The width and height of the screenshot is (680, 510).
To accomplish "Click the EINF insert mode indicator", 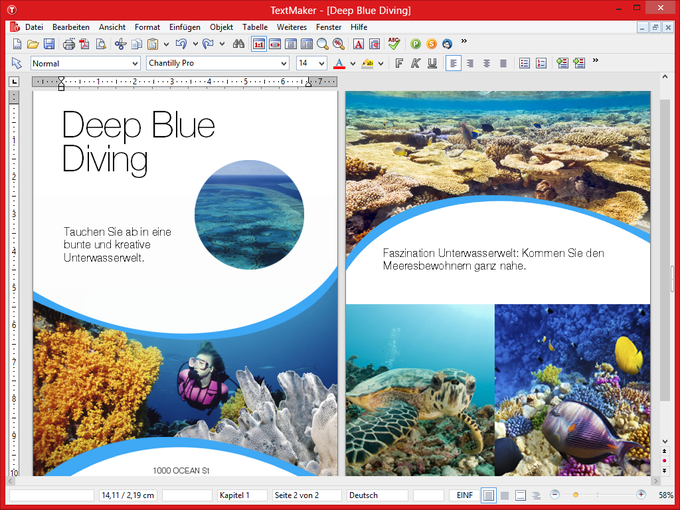I will tap(464, 495).
